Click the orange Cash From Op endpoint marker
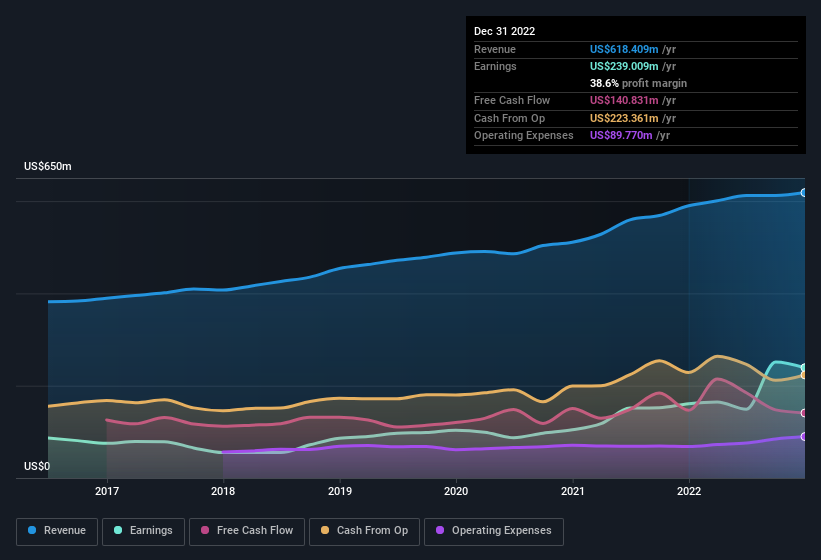The height and width of the screenshot is (560, 821). [x=804, y=375]
